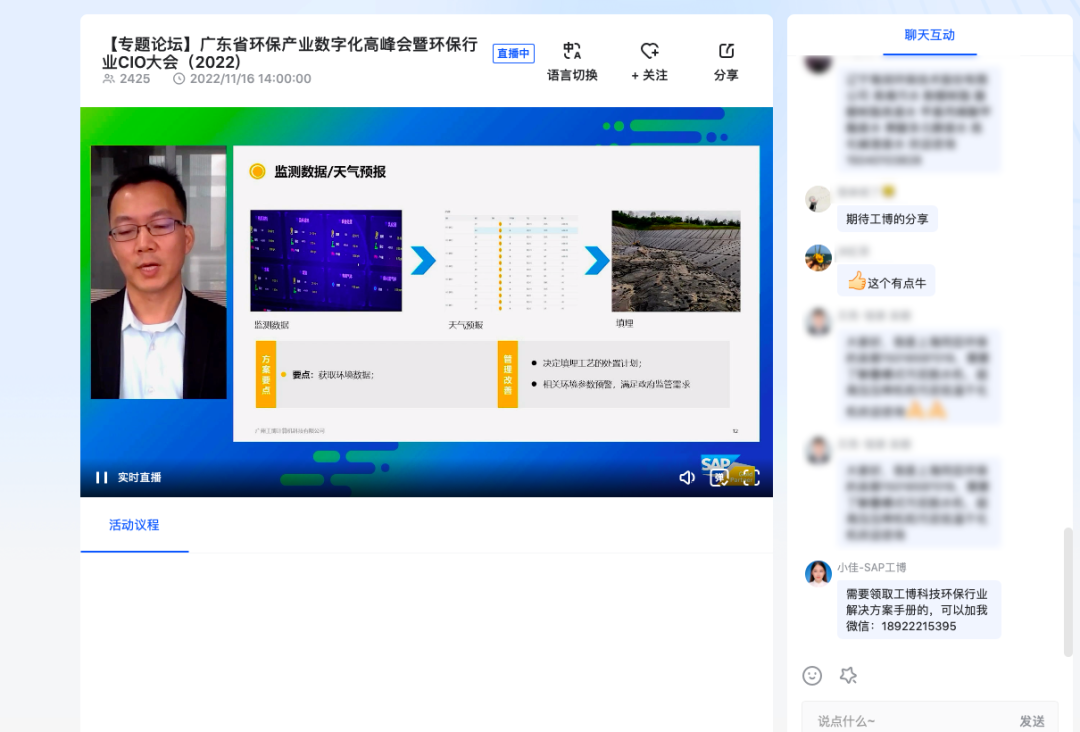1080x732 pixels.
Task: Click the 直播中 live status badge
Action: tap(513, 53)
